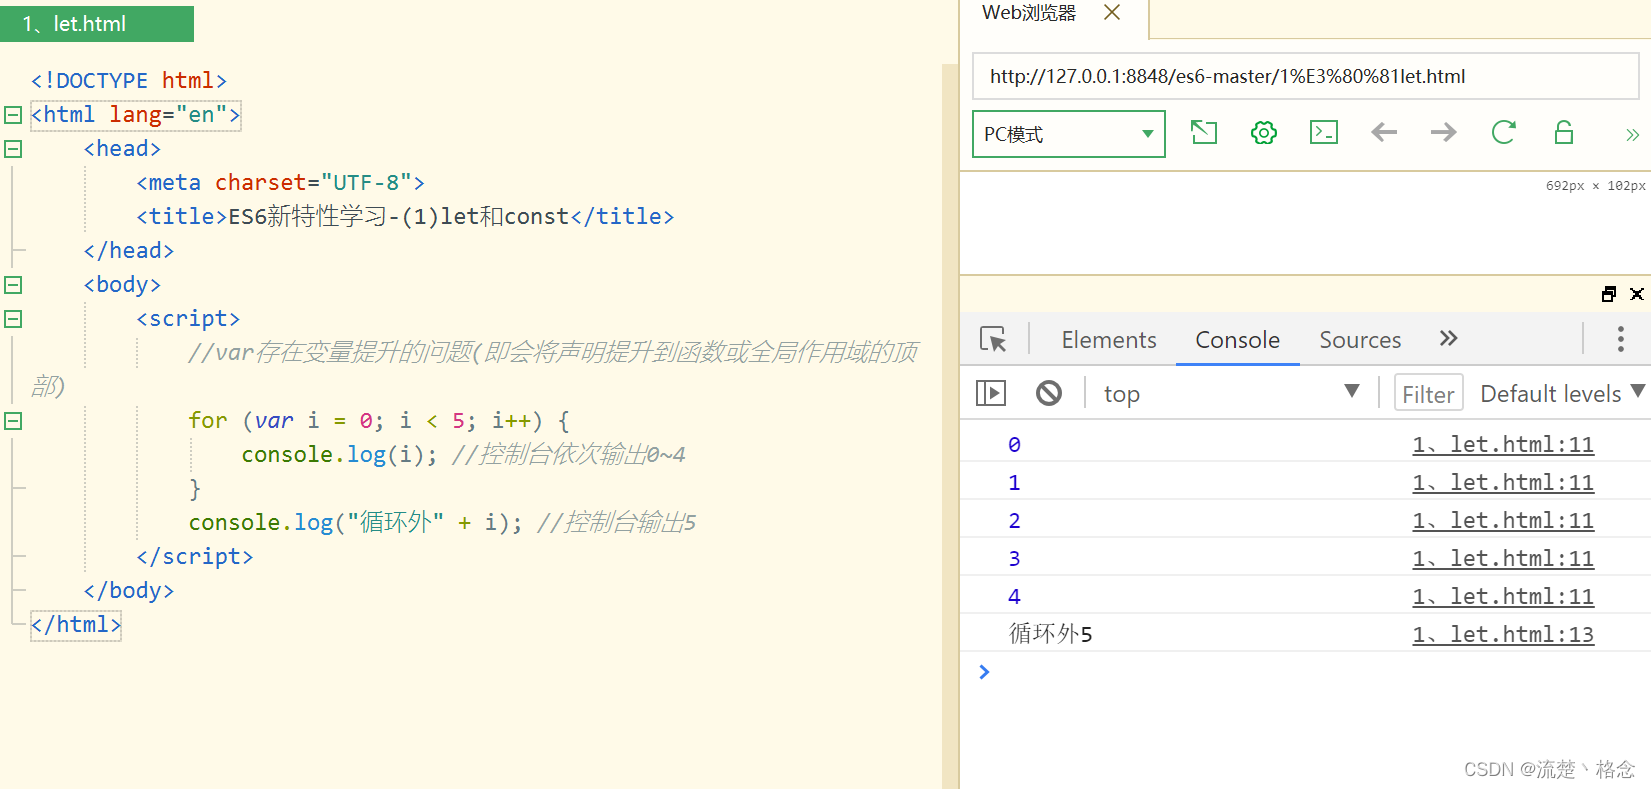Viewport: 1651px width, 789px height.
Task: Go forward in the built-in browser
Action: click(1444, 132)
